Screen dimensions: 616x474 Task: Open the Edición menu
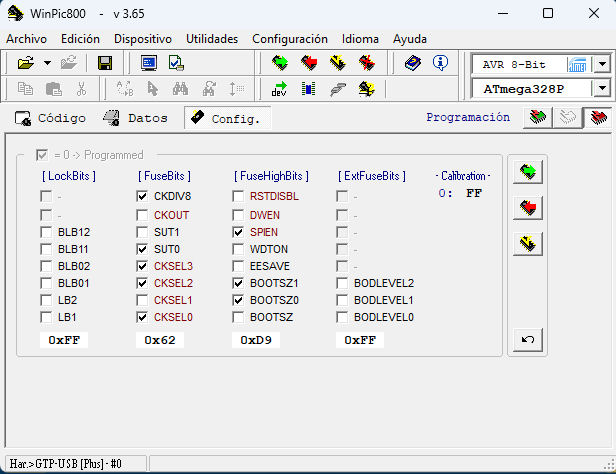pyautogui.click(x=80, y=39)
